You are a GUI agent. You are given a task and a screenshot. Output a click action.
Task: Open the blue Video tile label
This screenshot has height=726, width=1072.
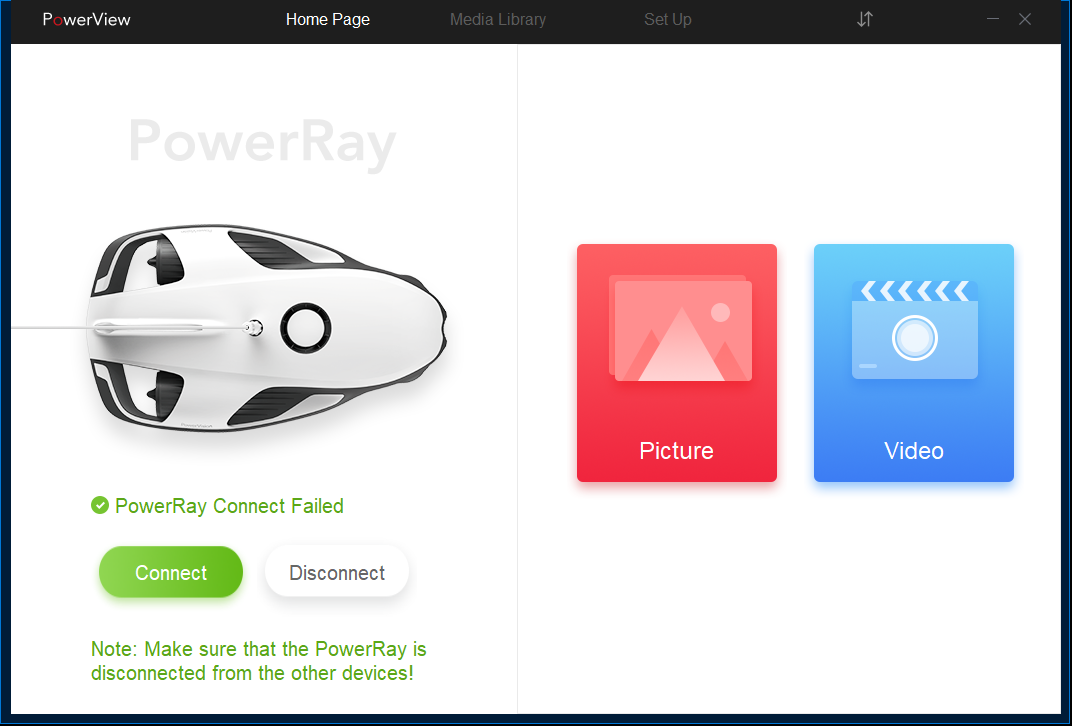point(913,451)
